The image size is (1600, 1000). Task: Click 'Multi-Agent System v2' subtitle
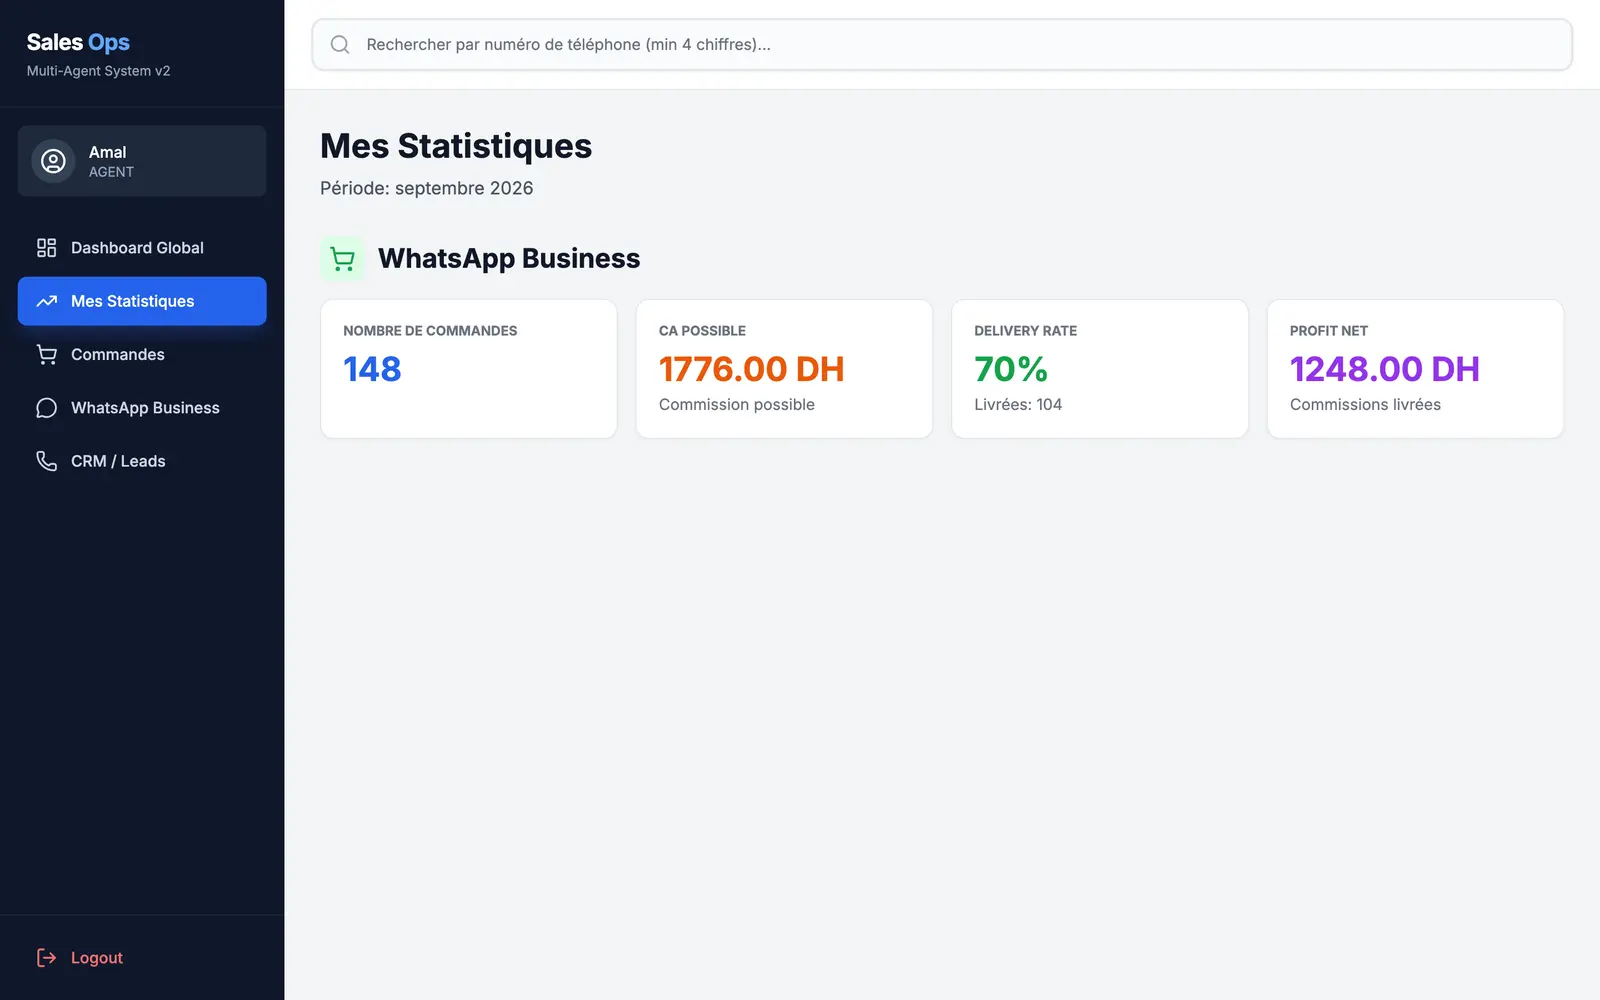coord(98,71)
